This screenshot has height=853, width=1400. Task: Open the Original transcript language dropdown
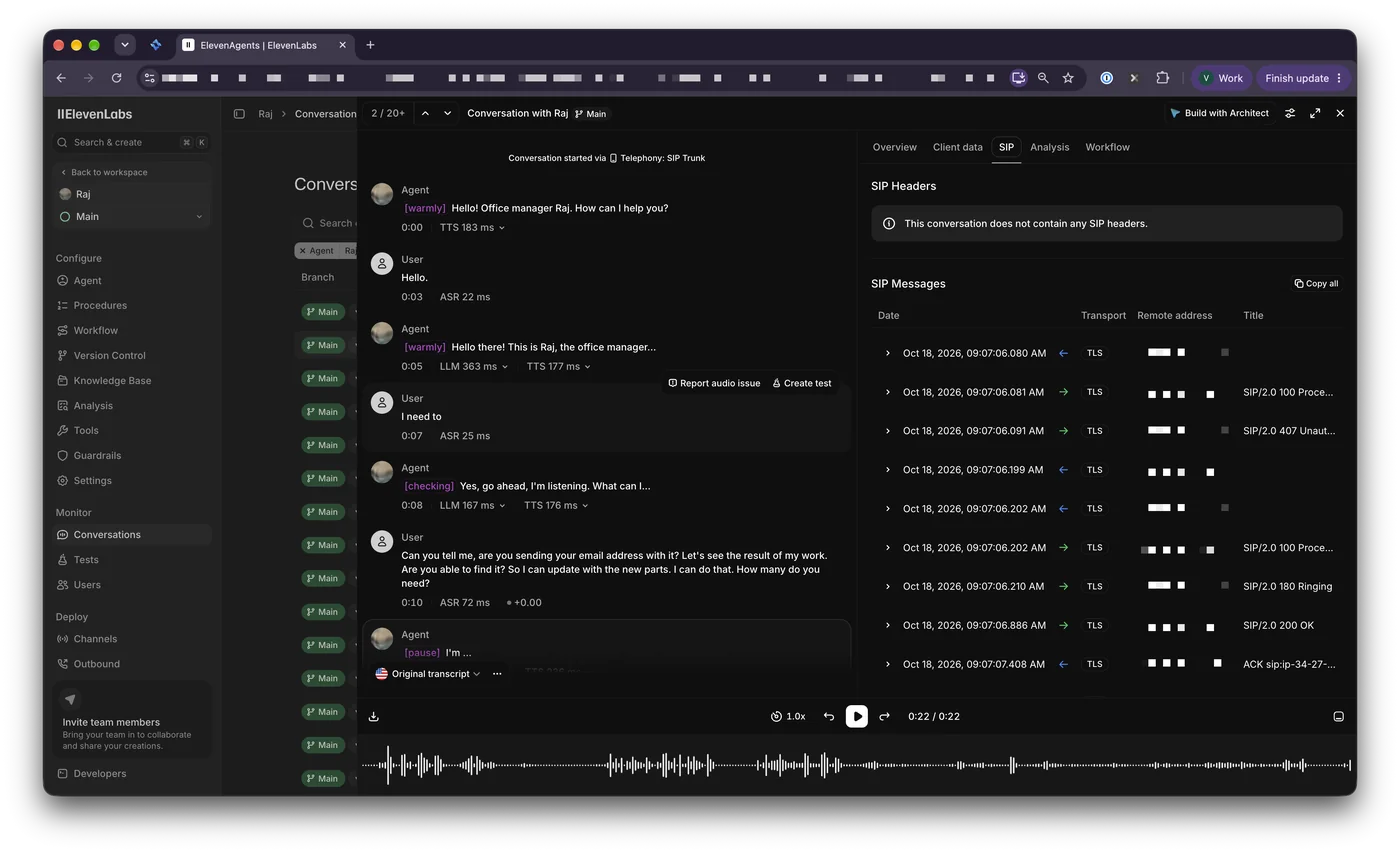(x=428, y=674)
